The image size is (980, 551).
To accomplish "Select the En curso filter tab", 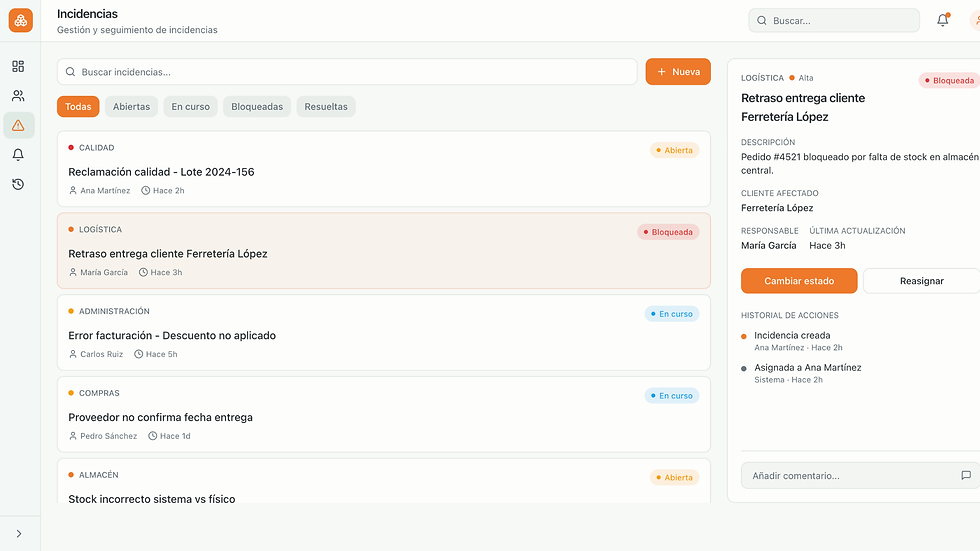I will point(190,107).
